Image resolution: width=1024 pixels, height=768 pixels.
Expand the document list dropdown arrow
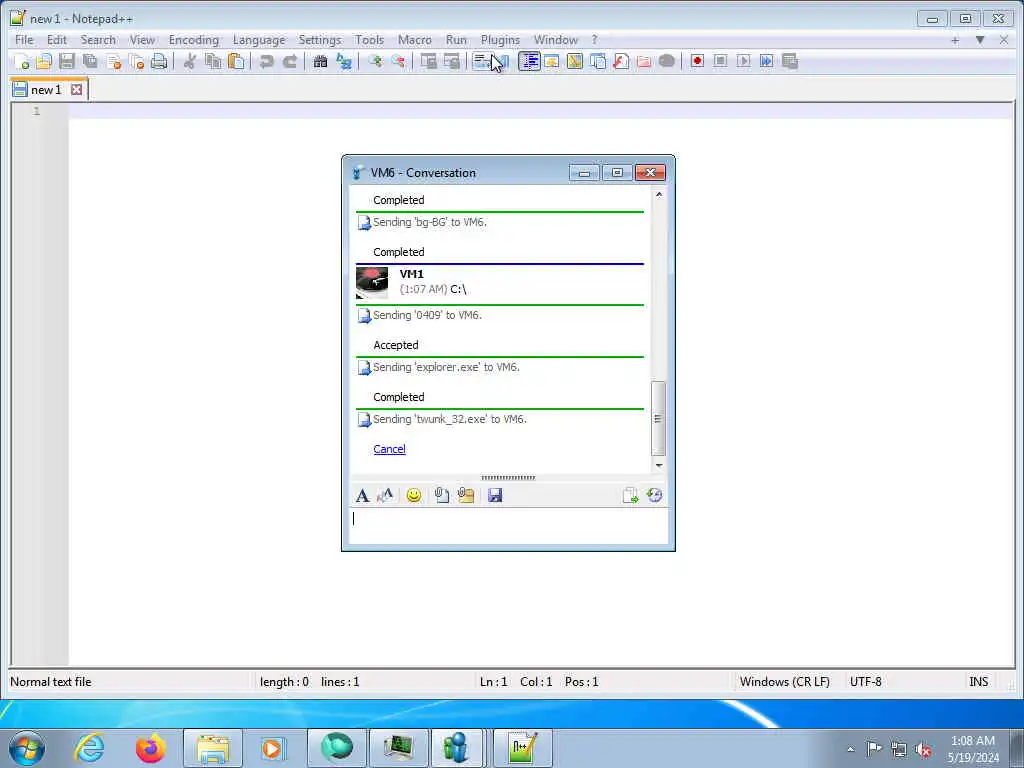pos(980,40)
